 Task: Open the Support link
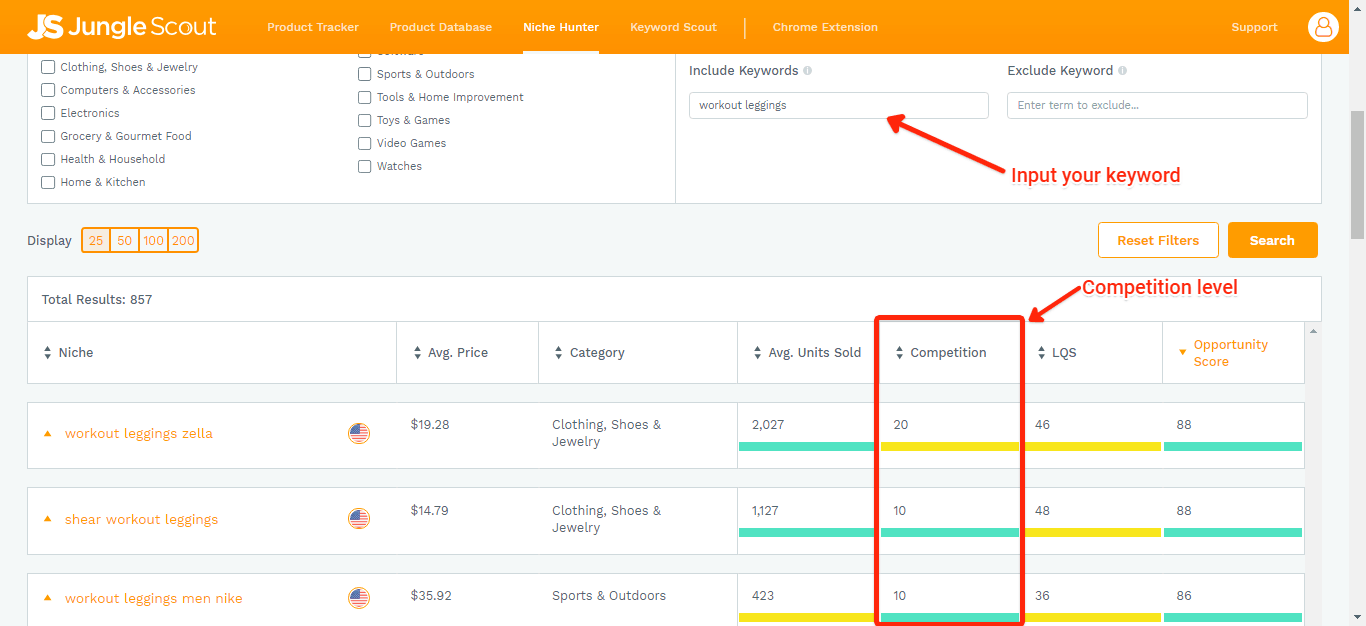(1254, 27)
